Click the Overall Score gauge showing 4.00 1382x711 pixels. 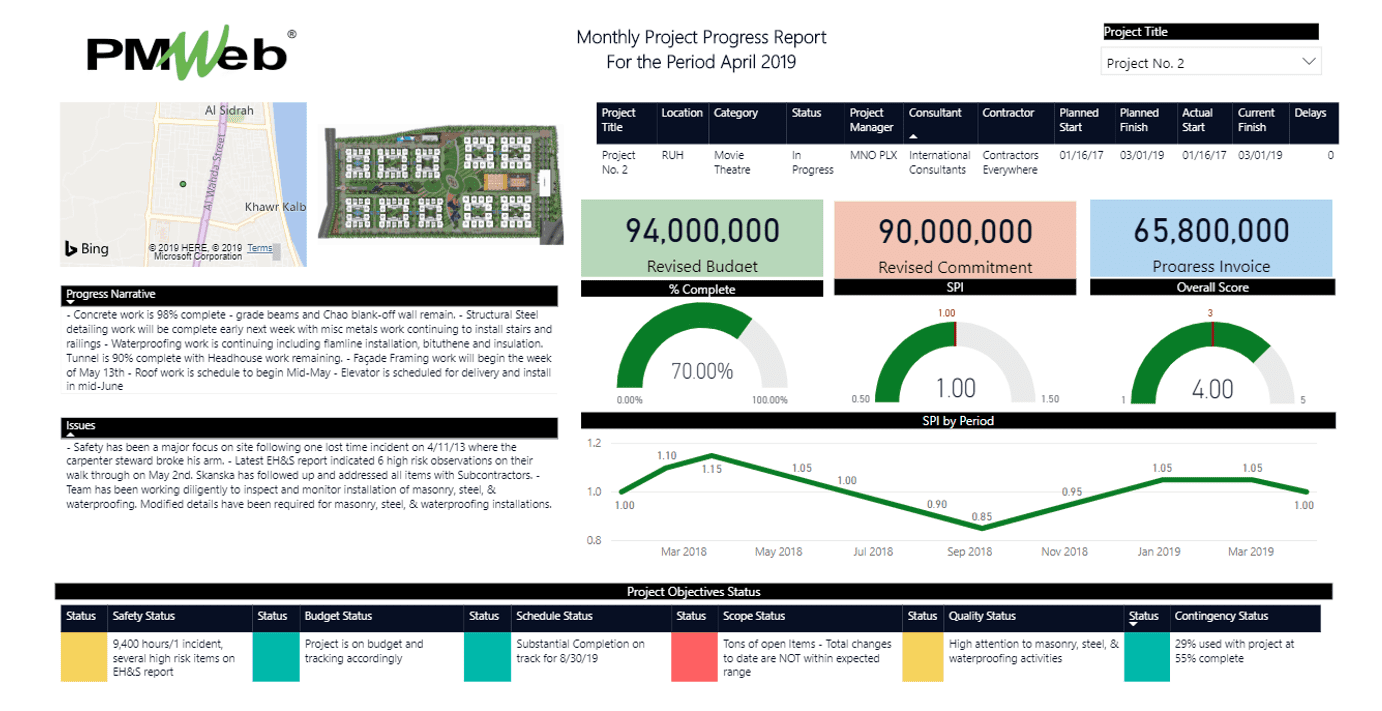click(x=1212, y=360)
